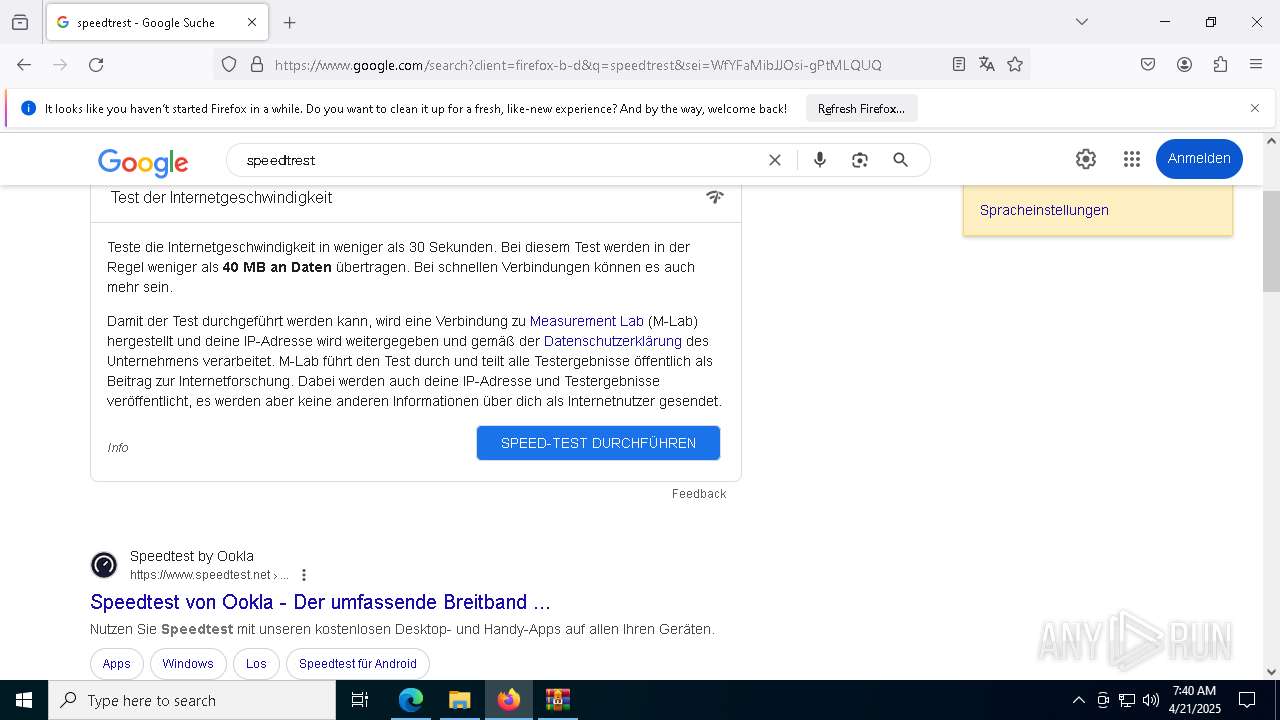This screenshot has width=1280, height=720.
Task: Show hidden system tray icons
Action: (1078, 700)
